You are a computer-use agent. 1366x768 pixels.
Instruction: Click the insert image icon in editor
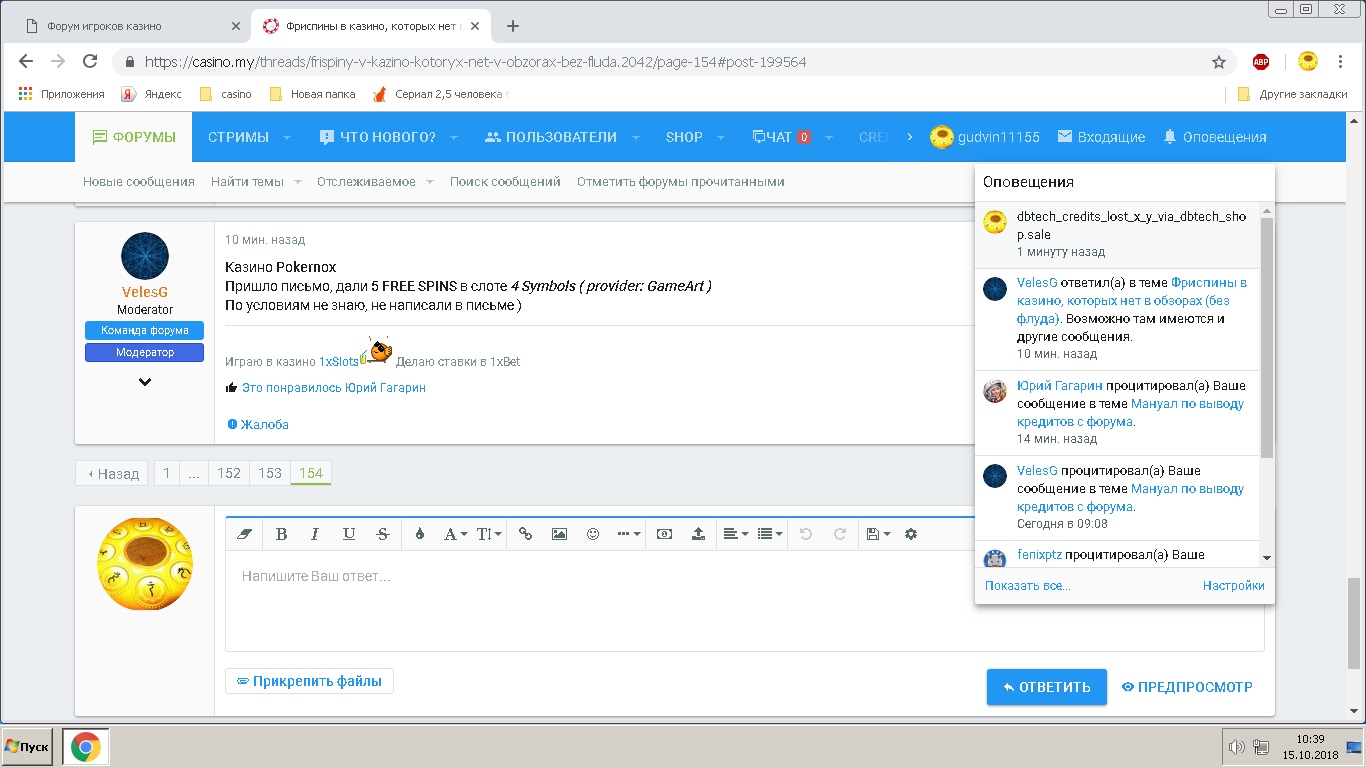(559, 534)
